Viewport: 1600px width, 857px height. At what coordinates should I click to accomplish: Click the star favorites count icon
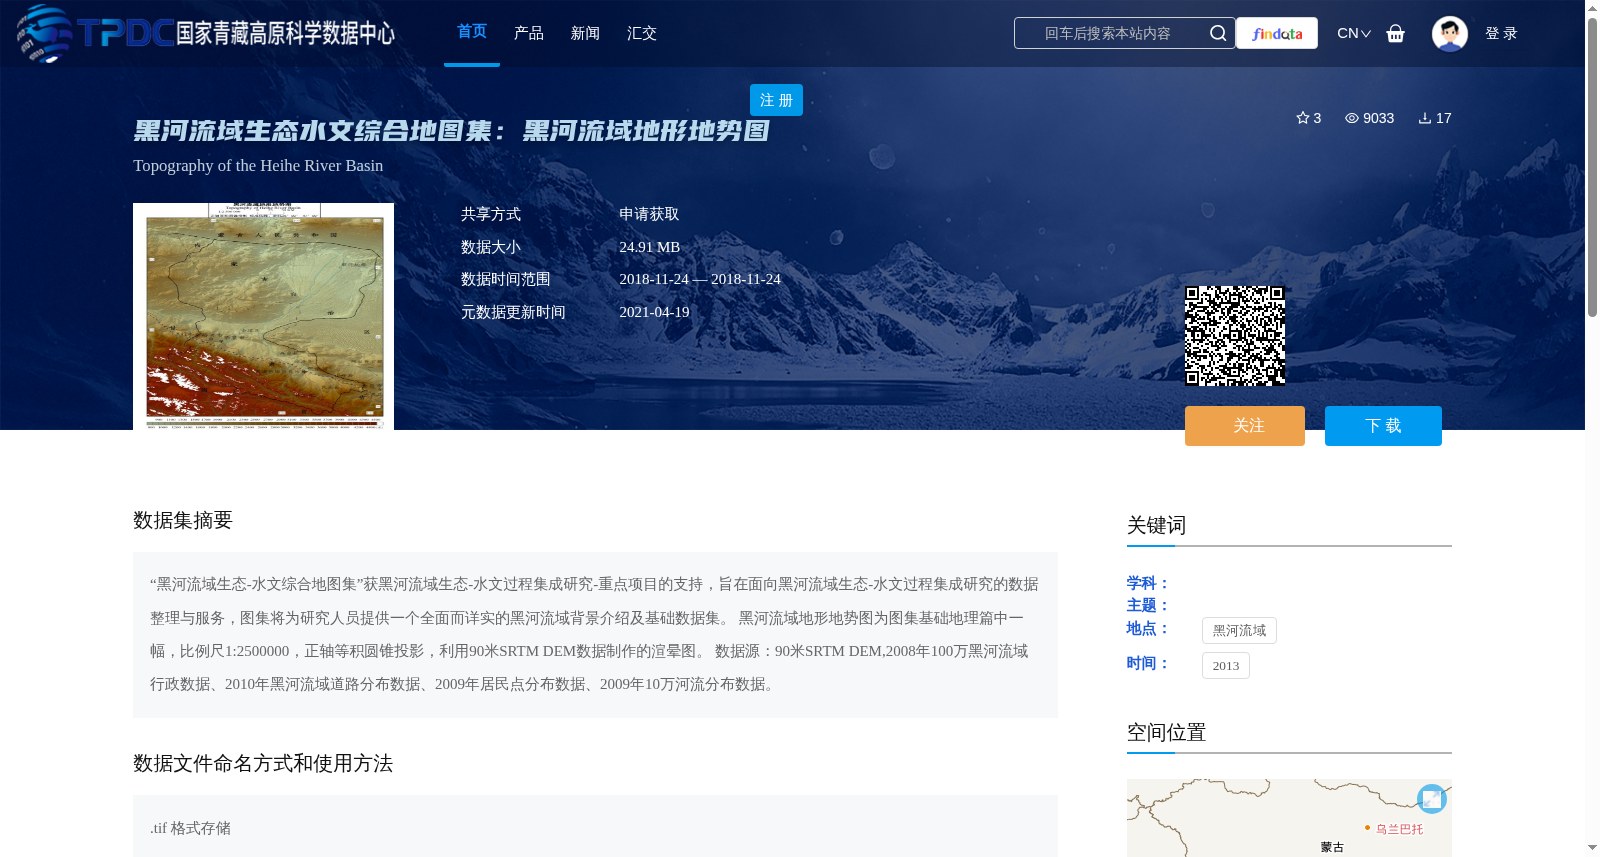pyautogui.click(x=1303, y=118)
